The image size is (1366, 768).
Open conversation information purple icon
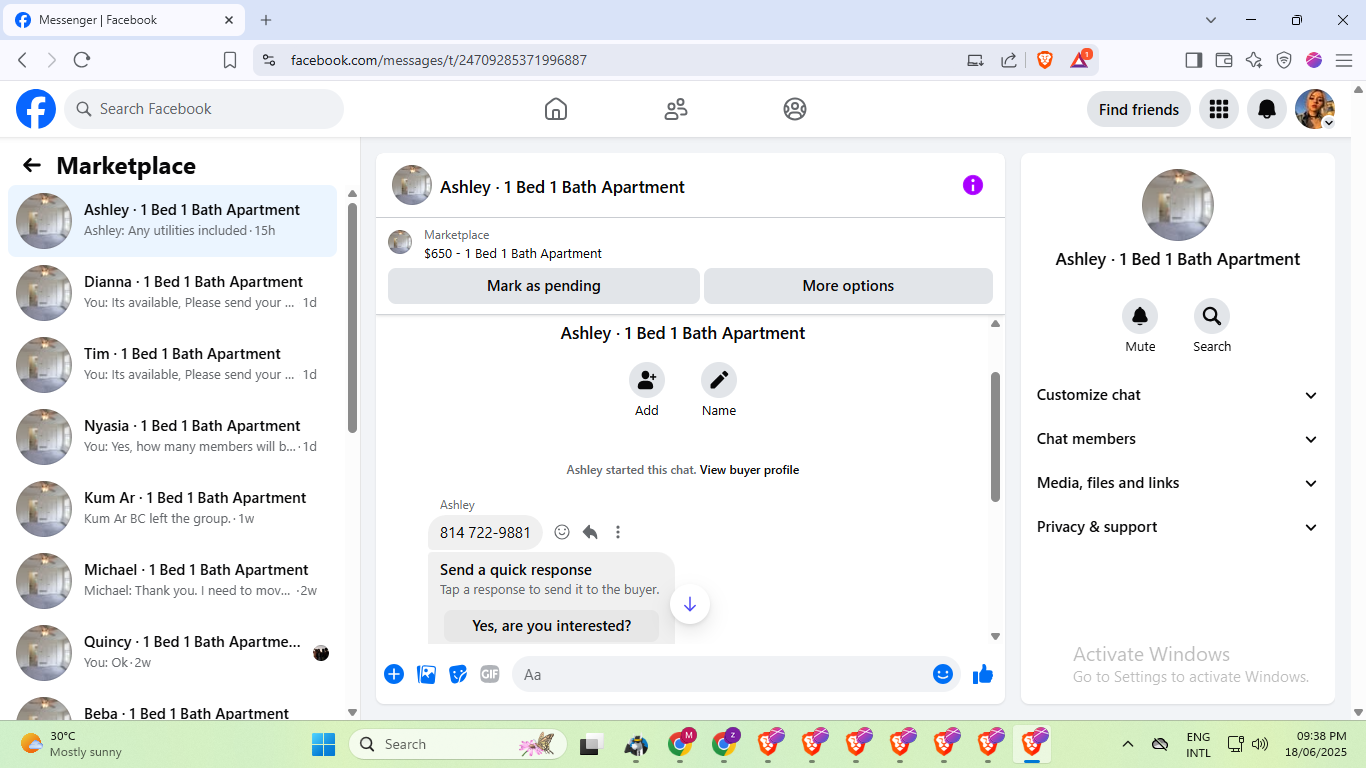pyautogui.click(x=973, y=185)
